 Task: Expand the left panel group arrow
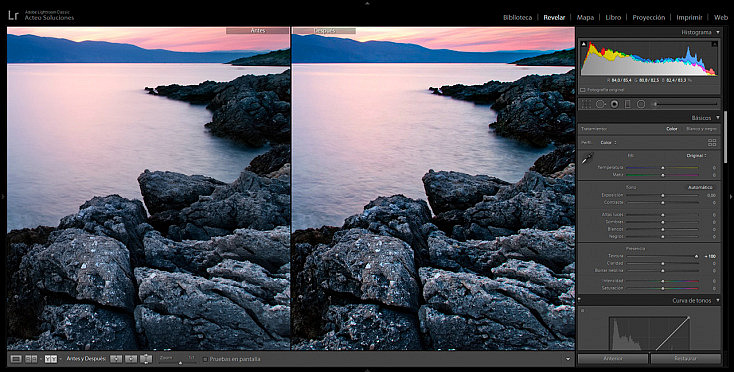click(3, 197)
